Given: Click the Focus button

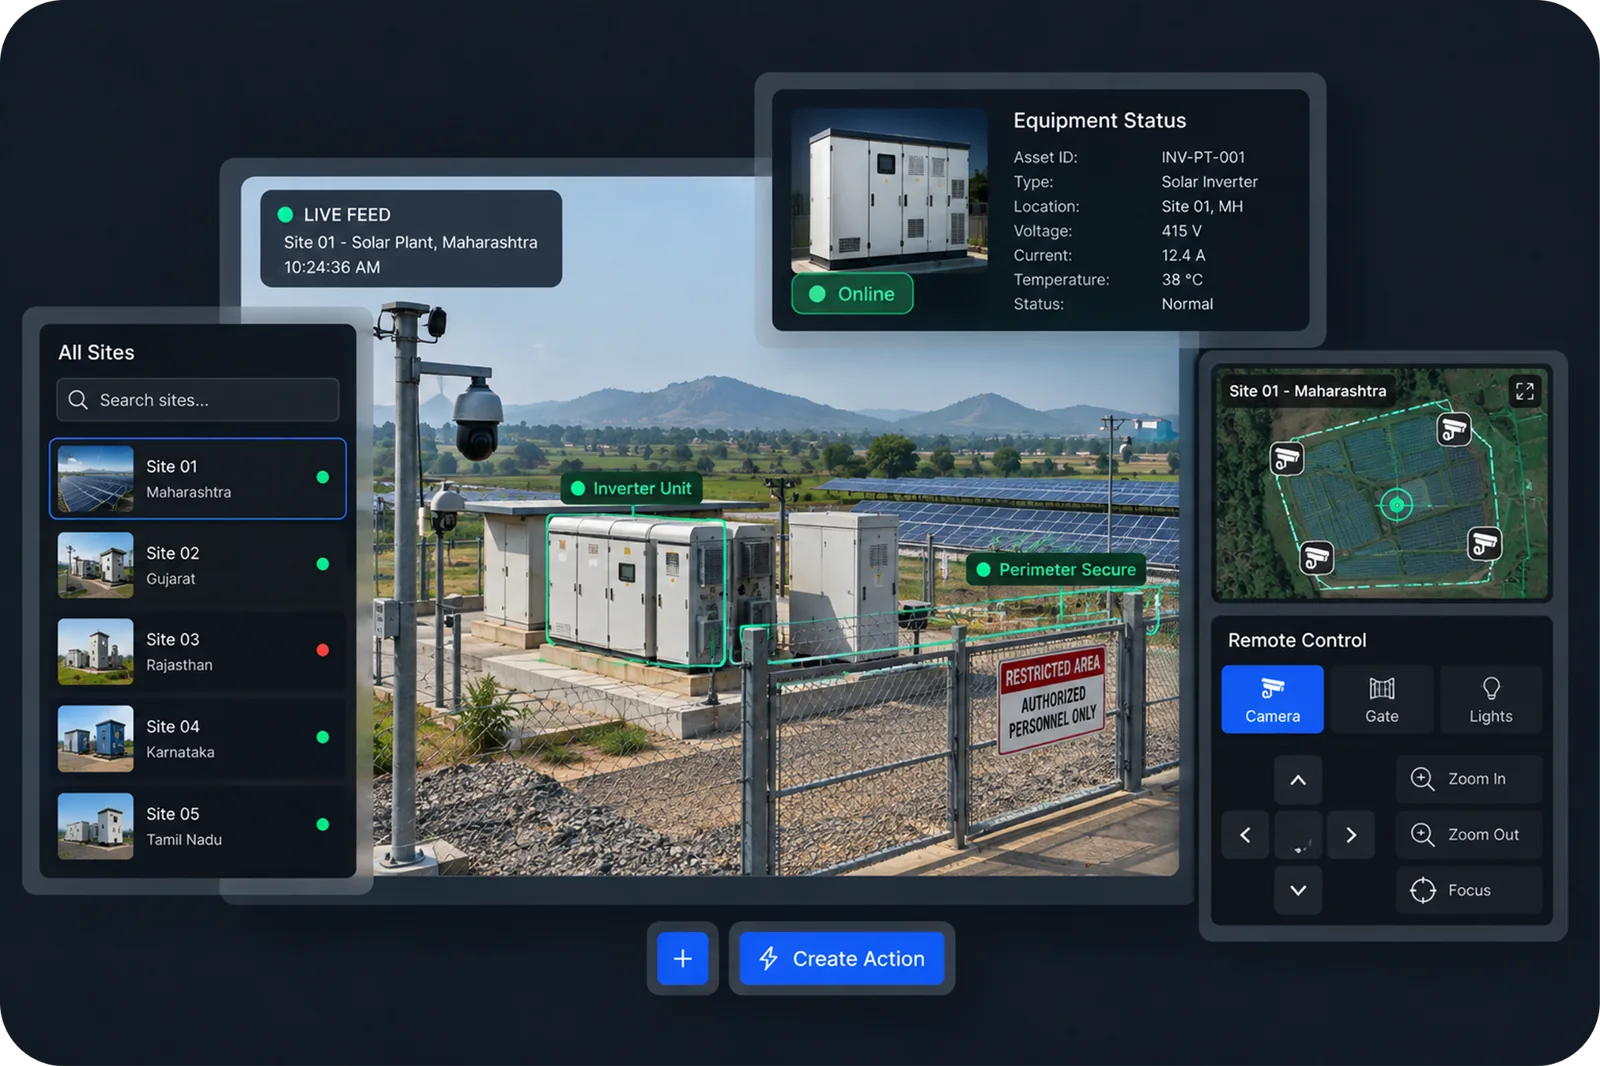Looking at the screenshot, I should click(1469, 890).
